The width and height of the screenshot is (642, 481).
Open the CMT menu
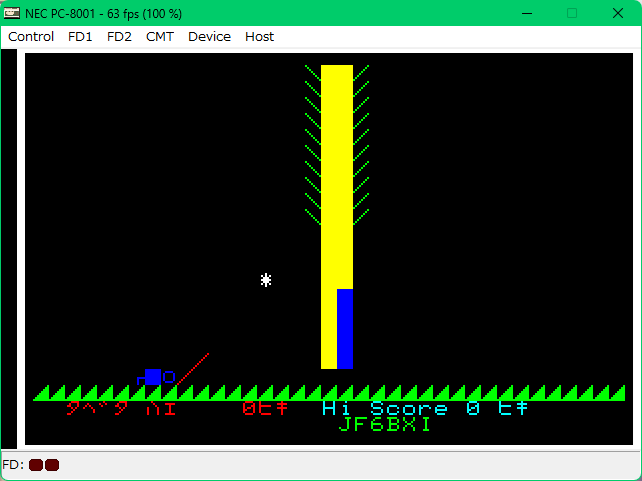[x=160, y=37]
